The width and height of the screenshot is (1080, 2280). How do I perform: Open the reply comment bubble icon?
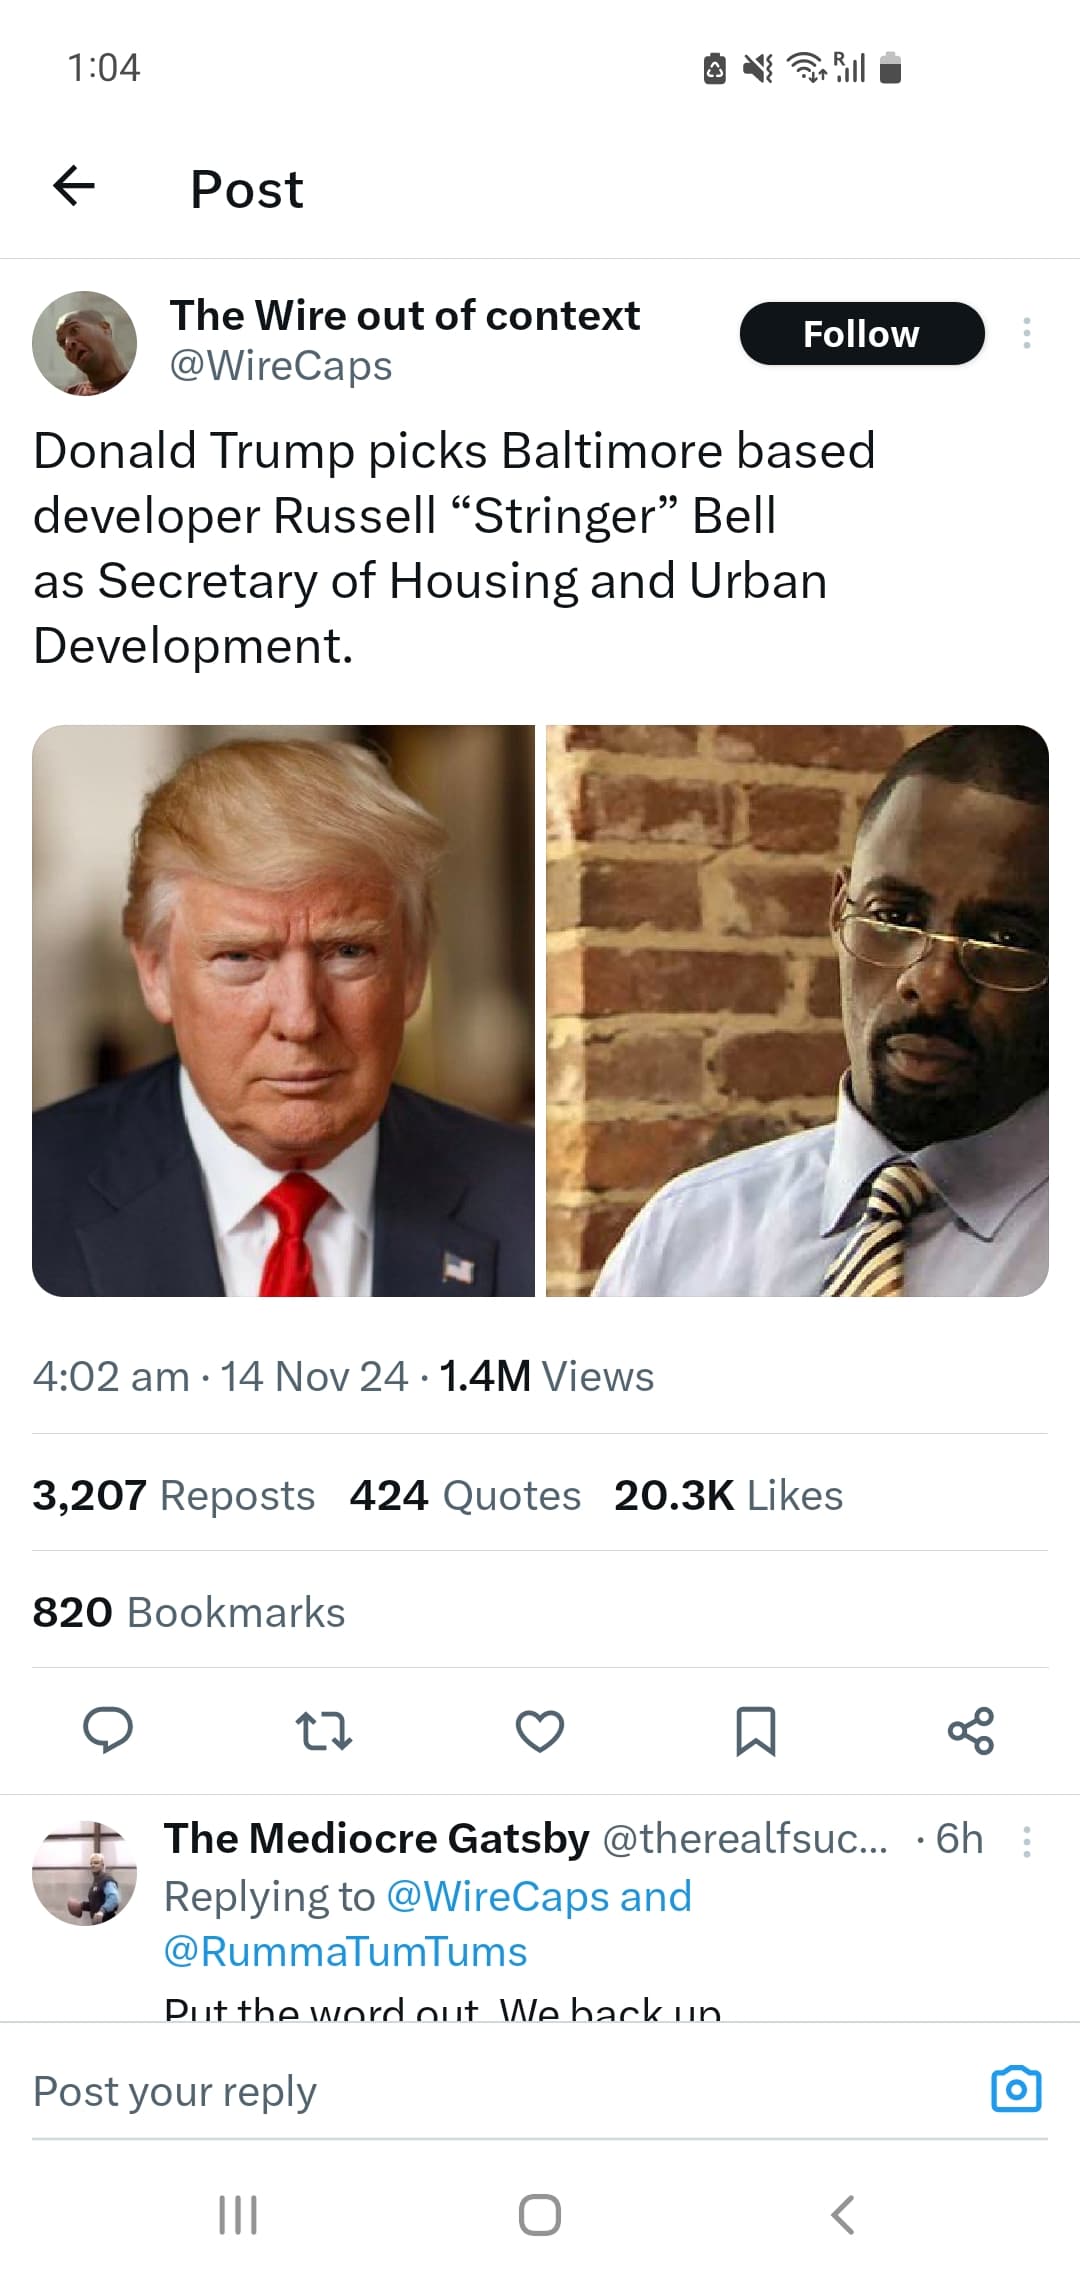(x=108, y=1731)
